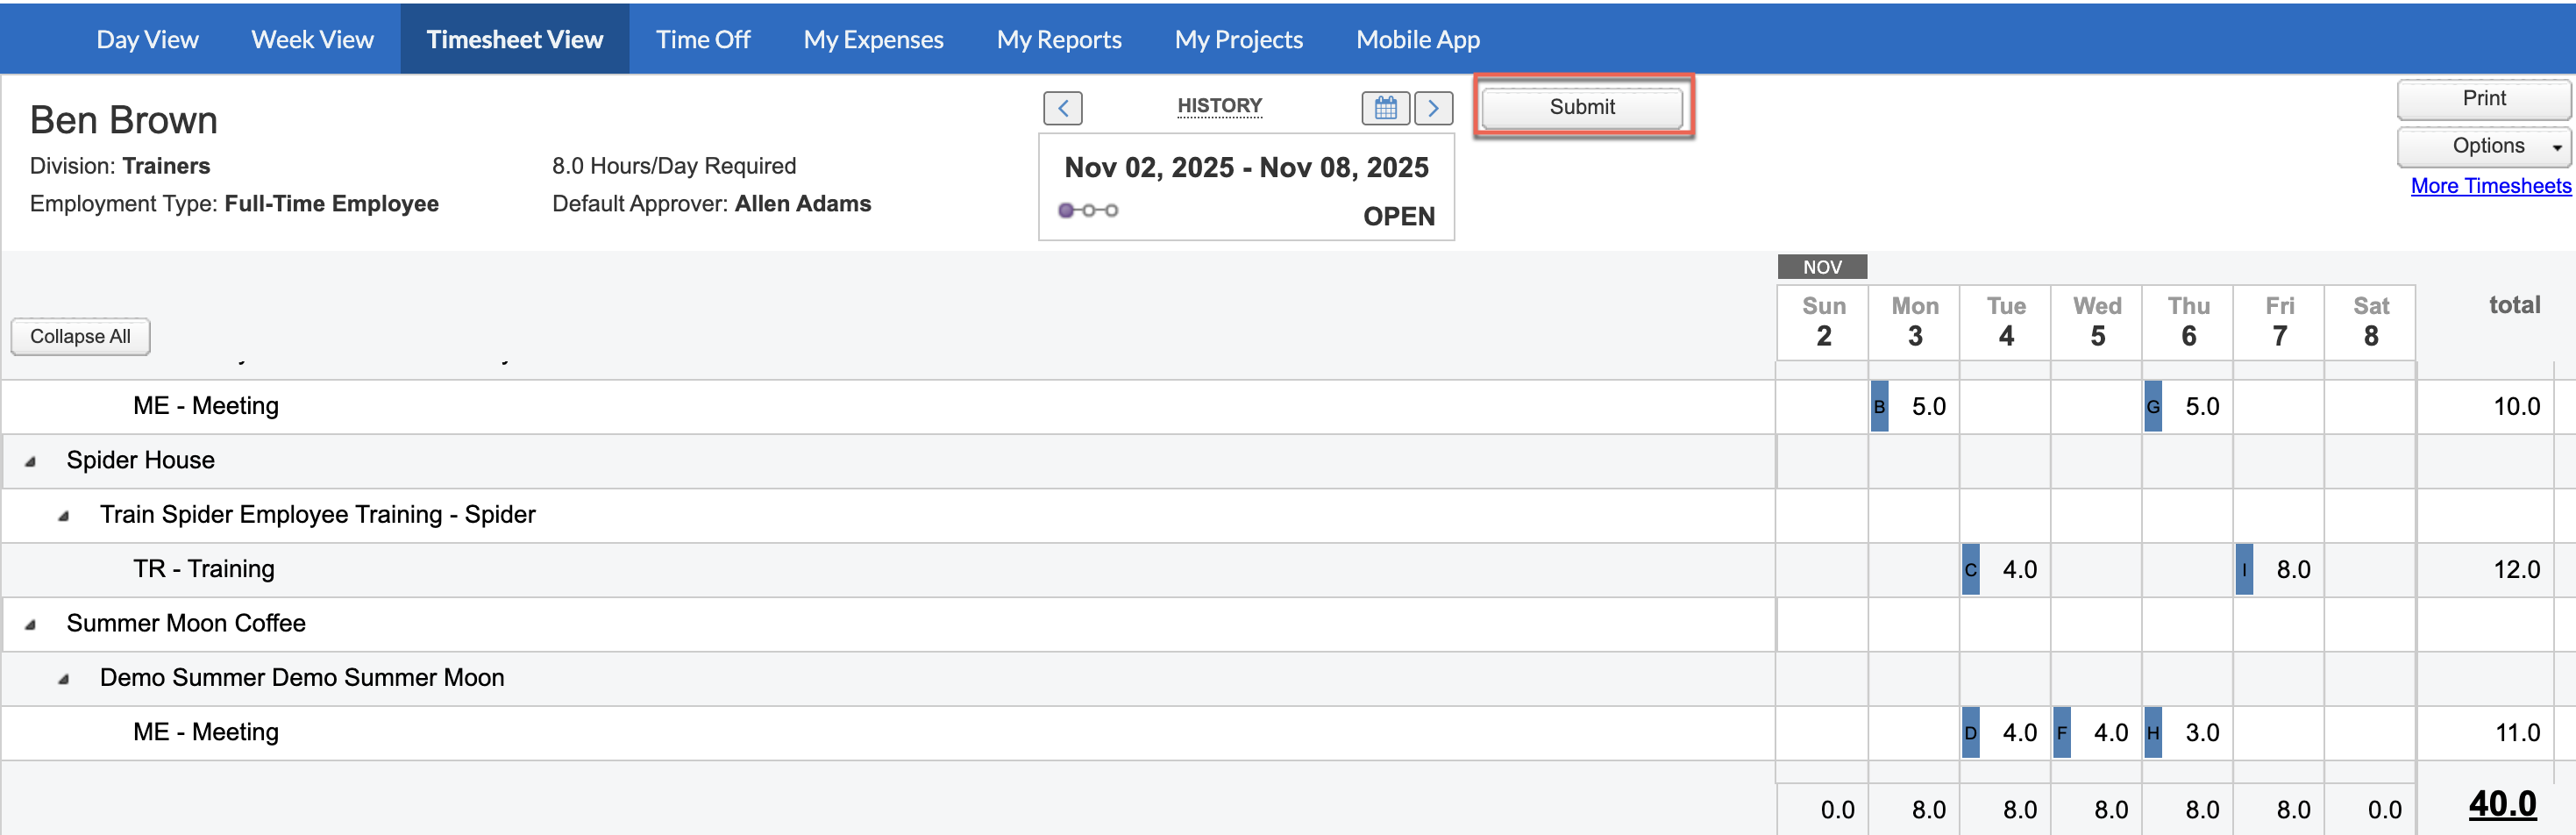
Task: Print the timesheet
Action: 2483,98
